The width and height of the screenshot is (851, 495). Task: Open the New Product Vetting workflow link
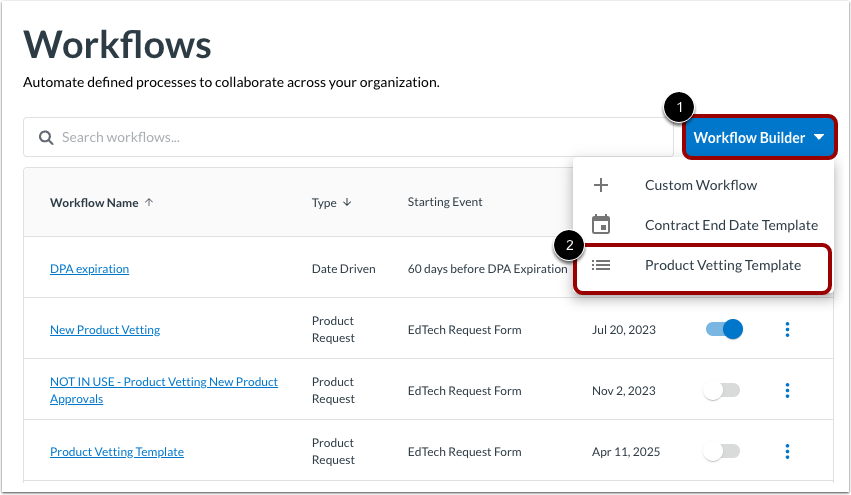[x=105, y=329]
